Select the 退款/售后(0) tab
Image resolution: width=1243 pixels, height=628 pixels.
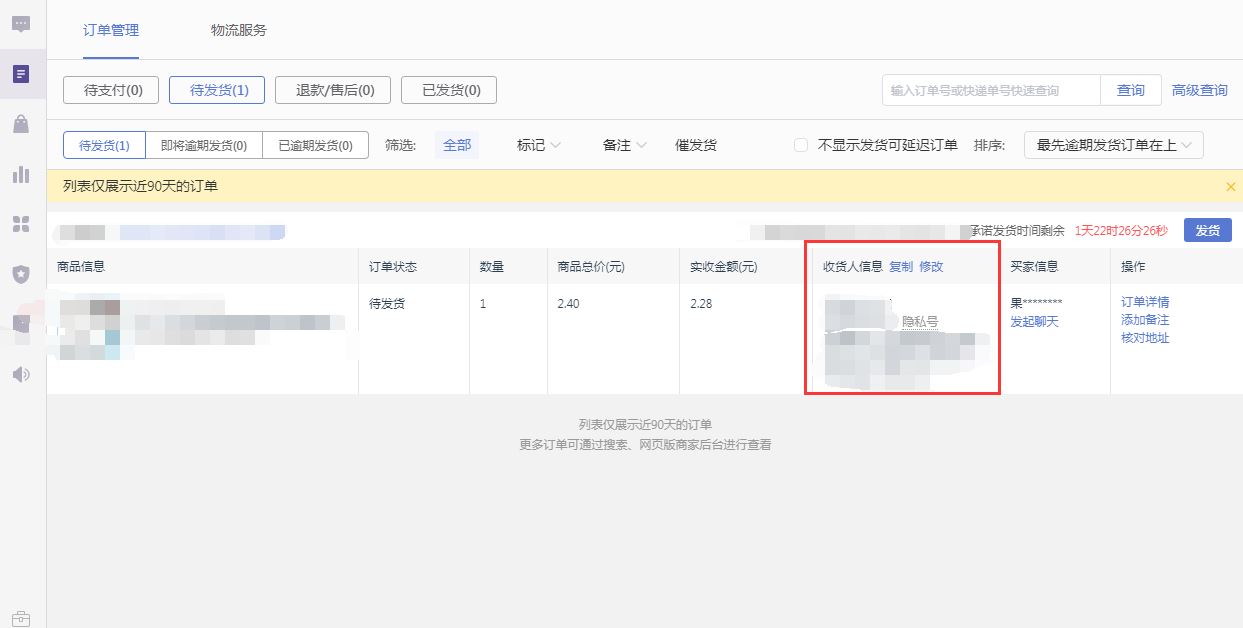click(335, 90)
